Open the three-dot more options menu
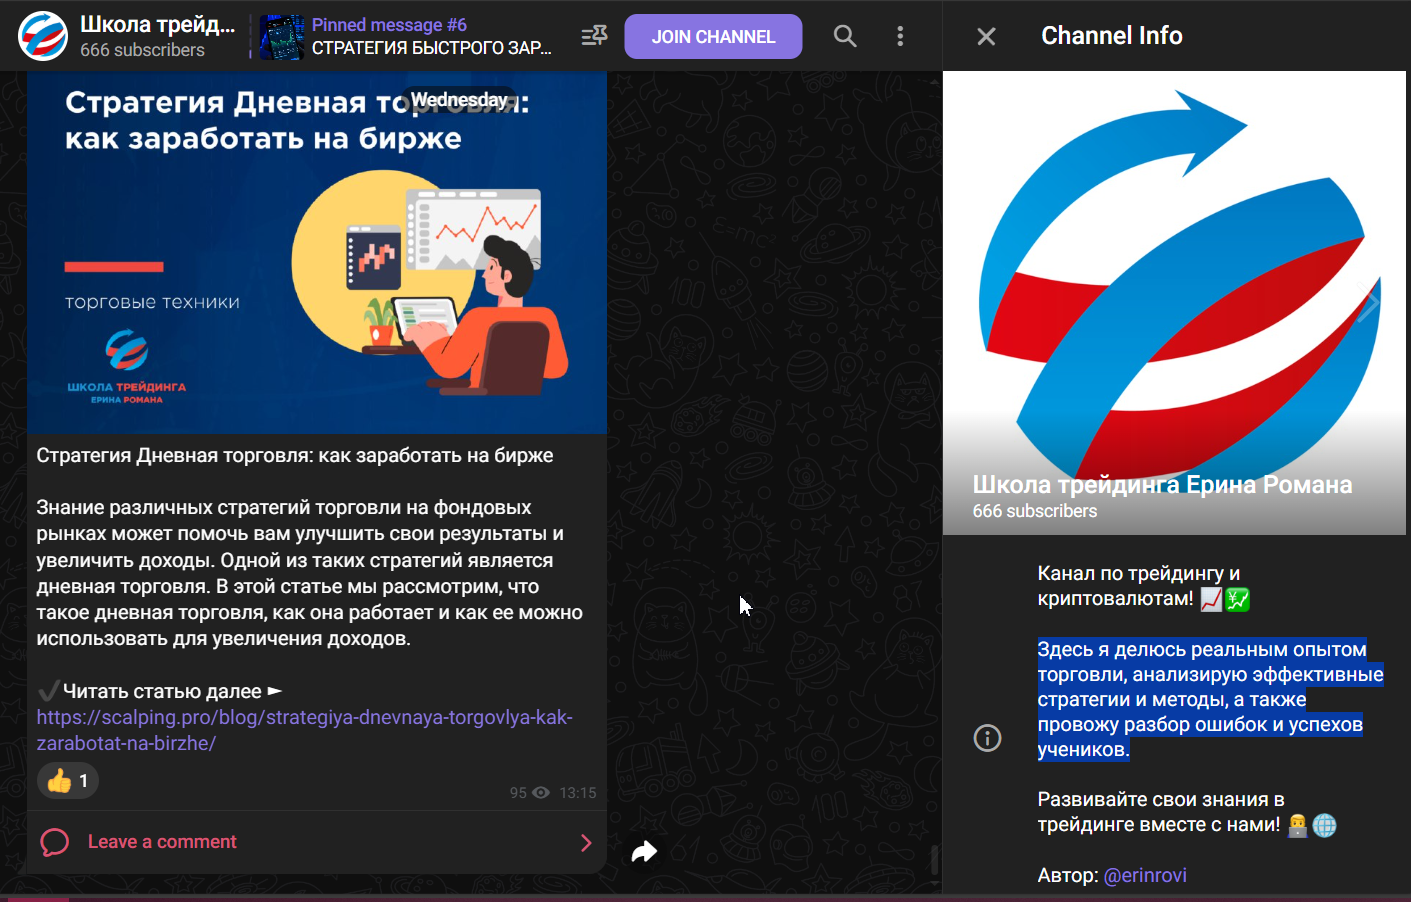Viewport: 1411px width, 902px height. (x=900, y=36)
